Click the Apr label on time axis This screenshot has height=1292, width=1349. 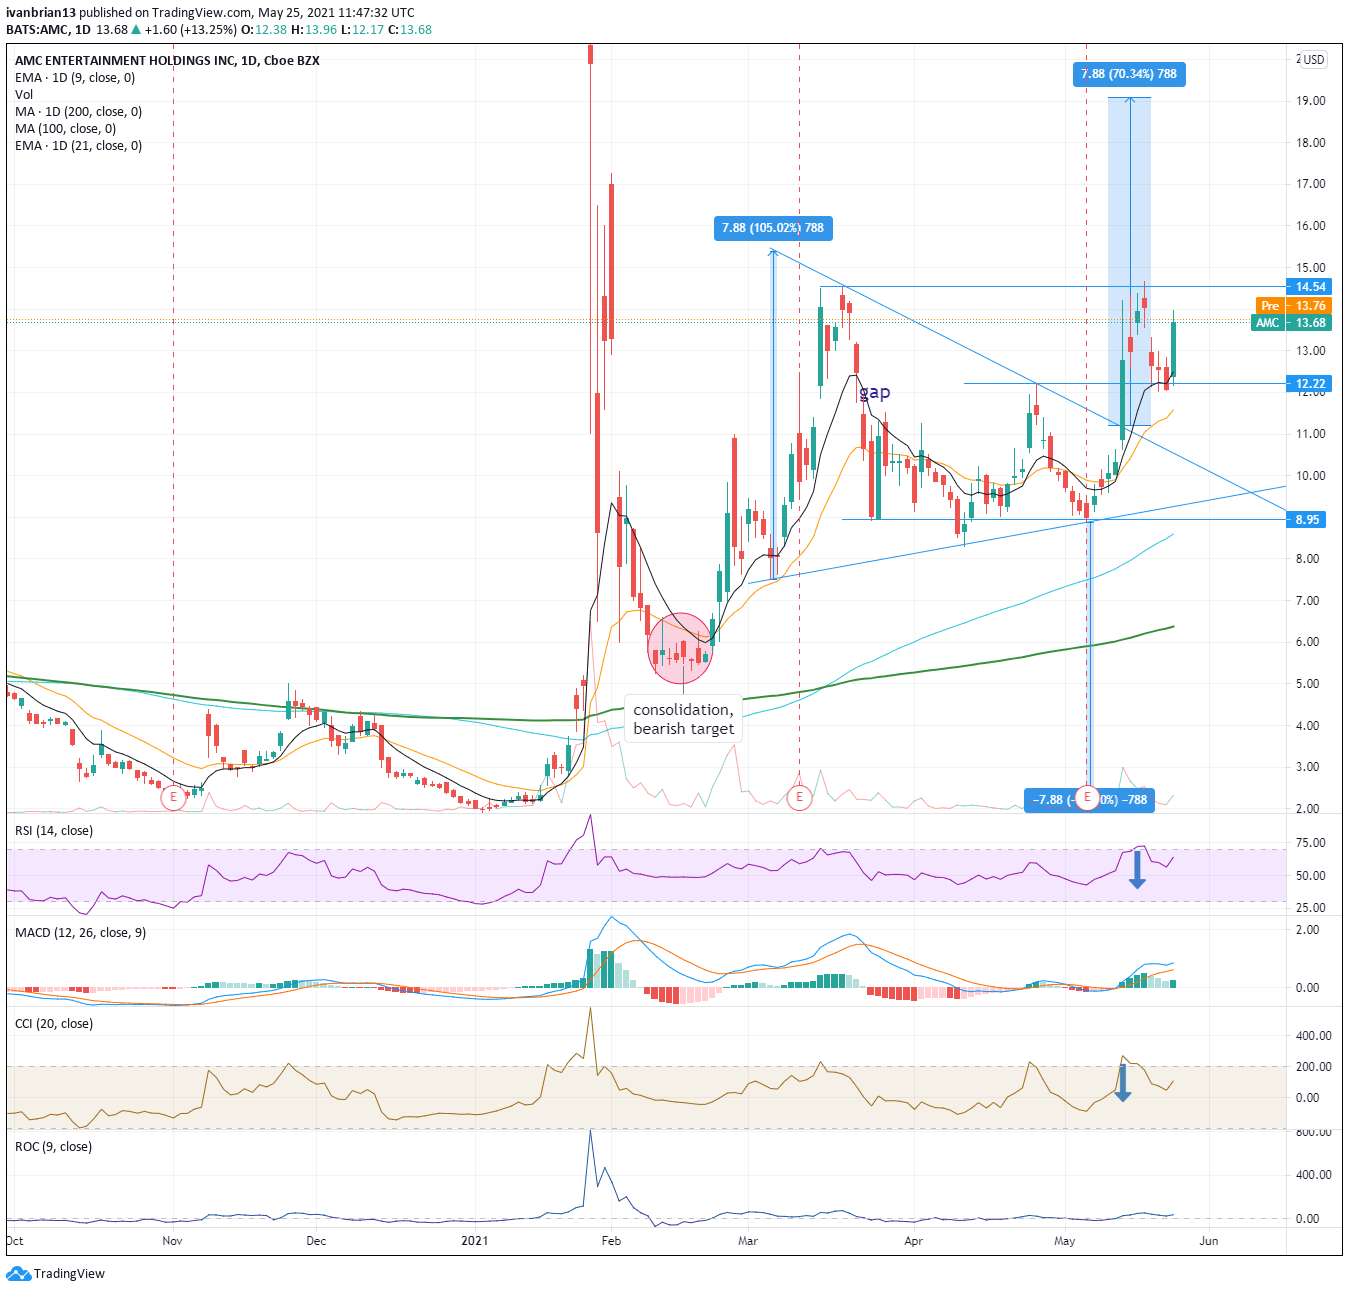(913, 1241)
